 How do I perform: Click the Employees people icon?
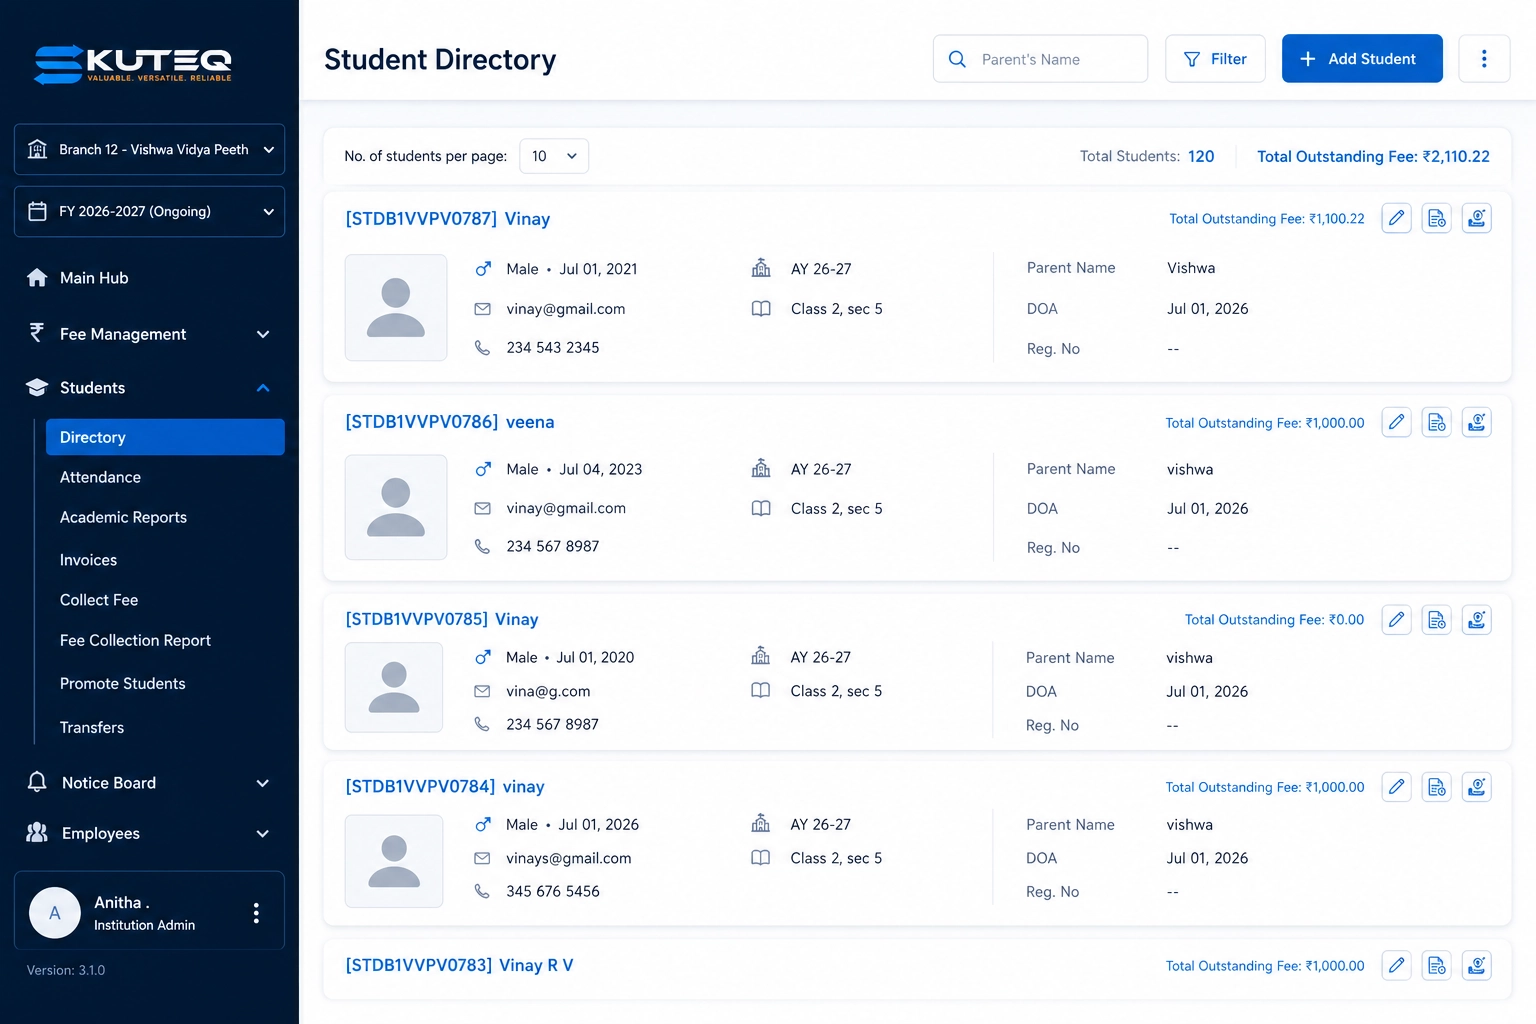(x=37, y=832)
